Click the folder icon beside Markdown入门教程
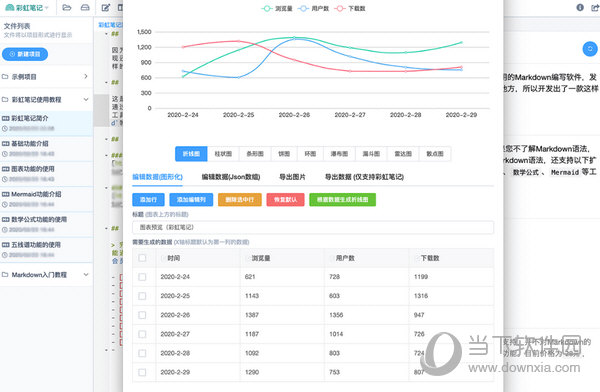The width and height of the screenshot is (600, 392). pyautogui.click(x=5, y=274)
